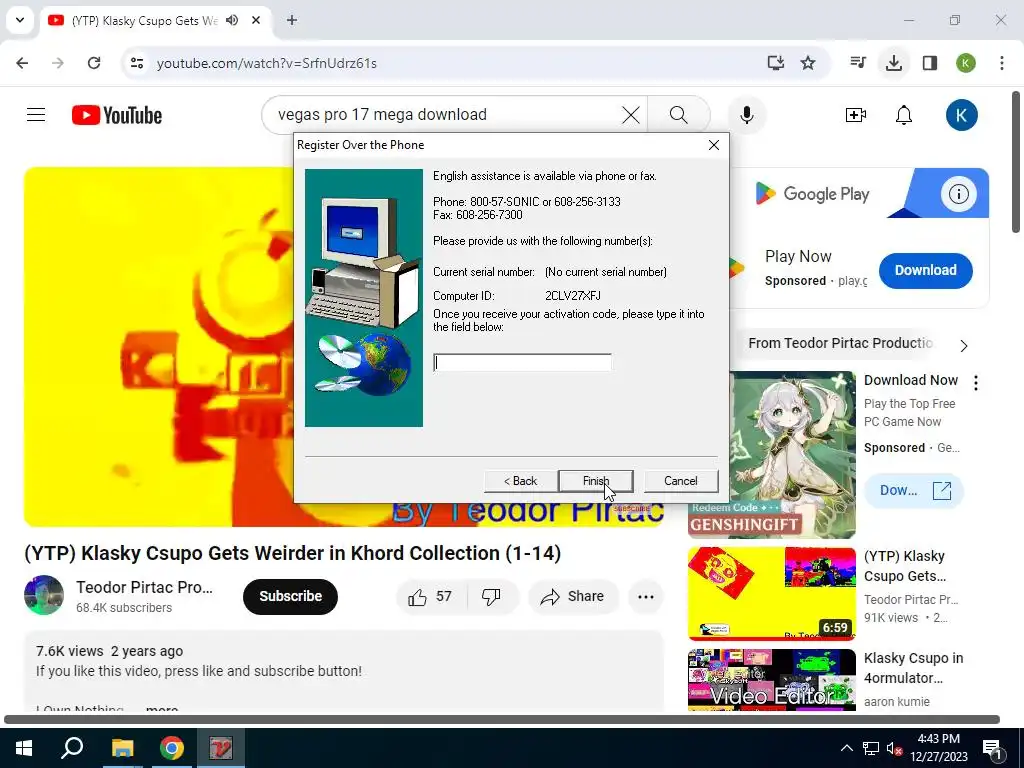Run search with the magnifier button

click(679, 115)
